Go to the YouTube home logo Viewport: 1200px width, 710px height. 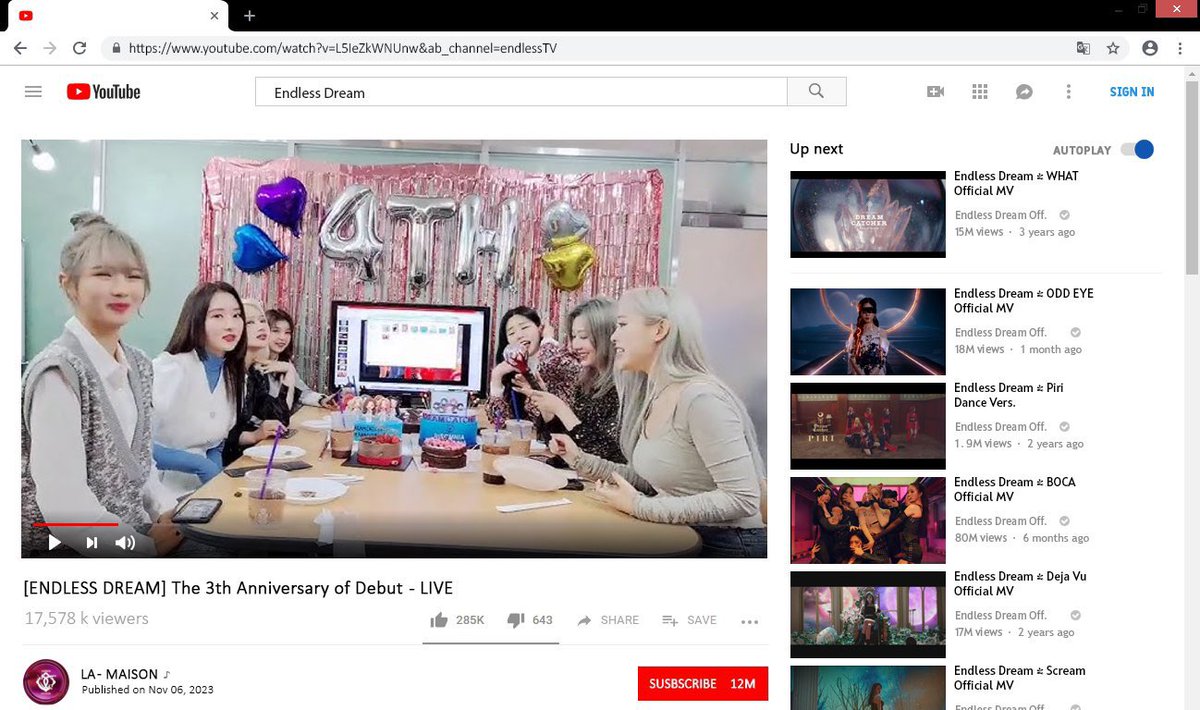(104, 92)
